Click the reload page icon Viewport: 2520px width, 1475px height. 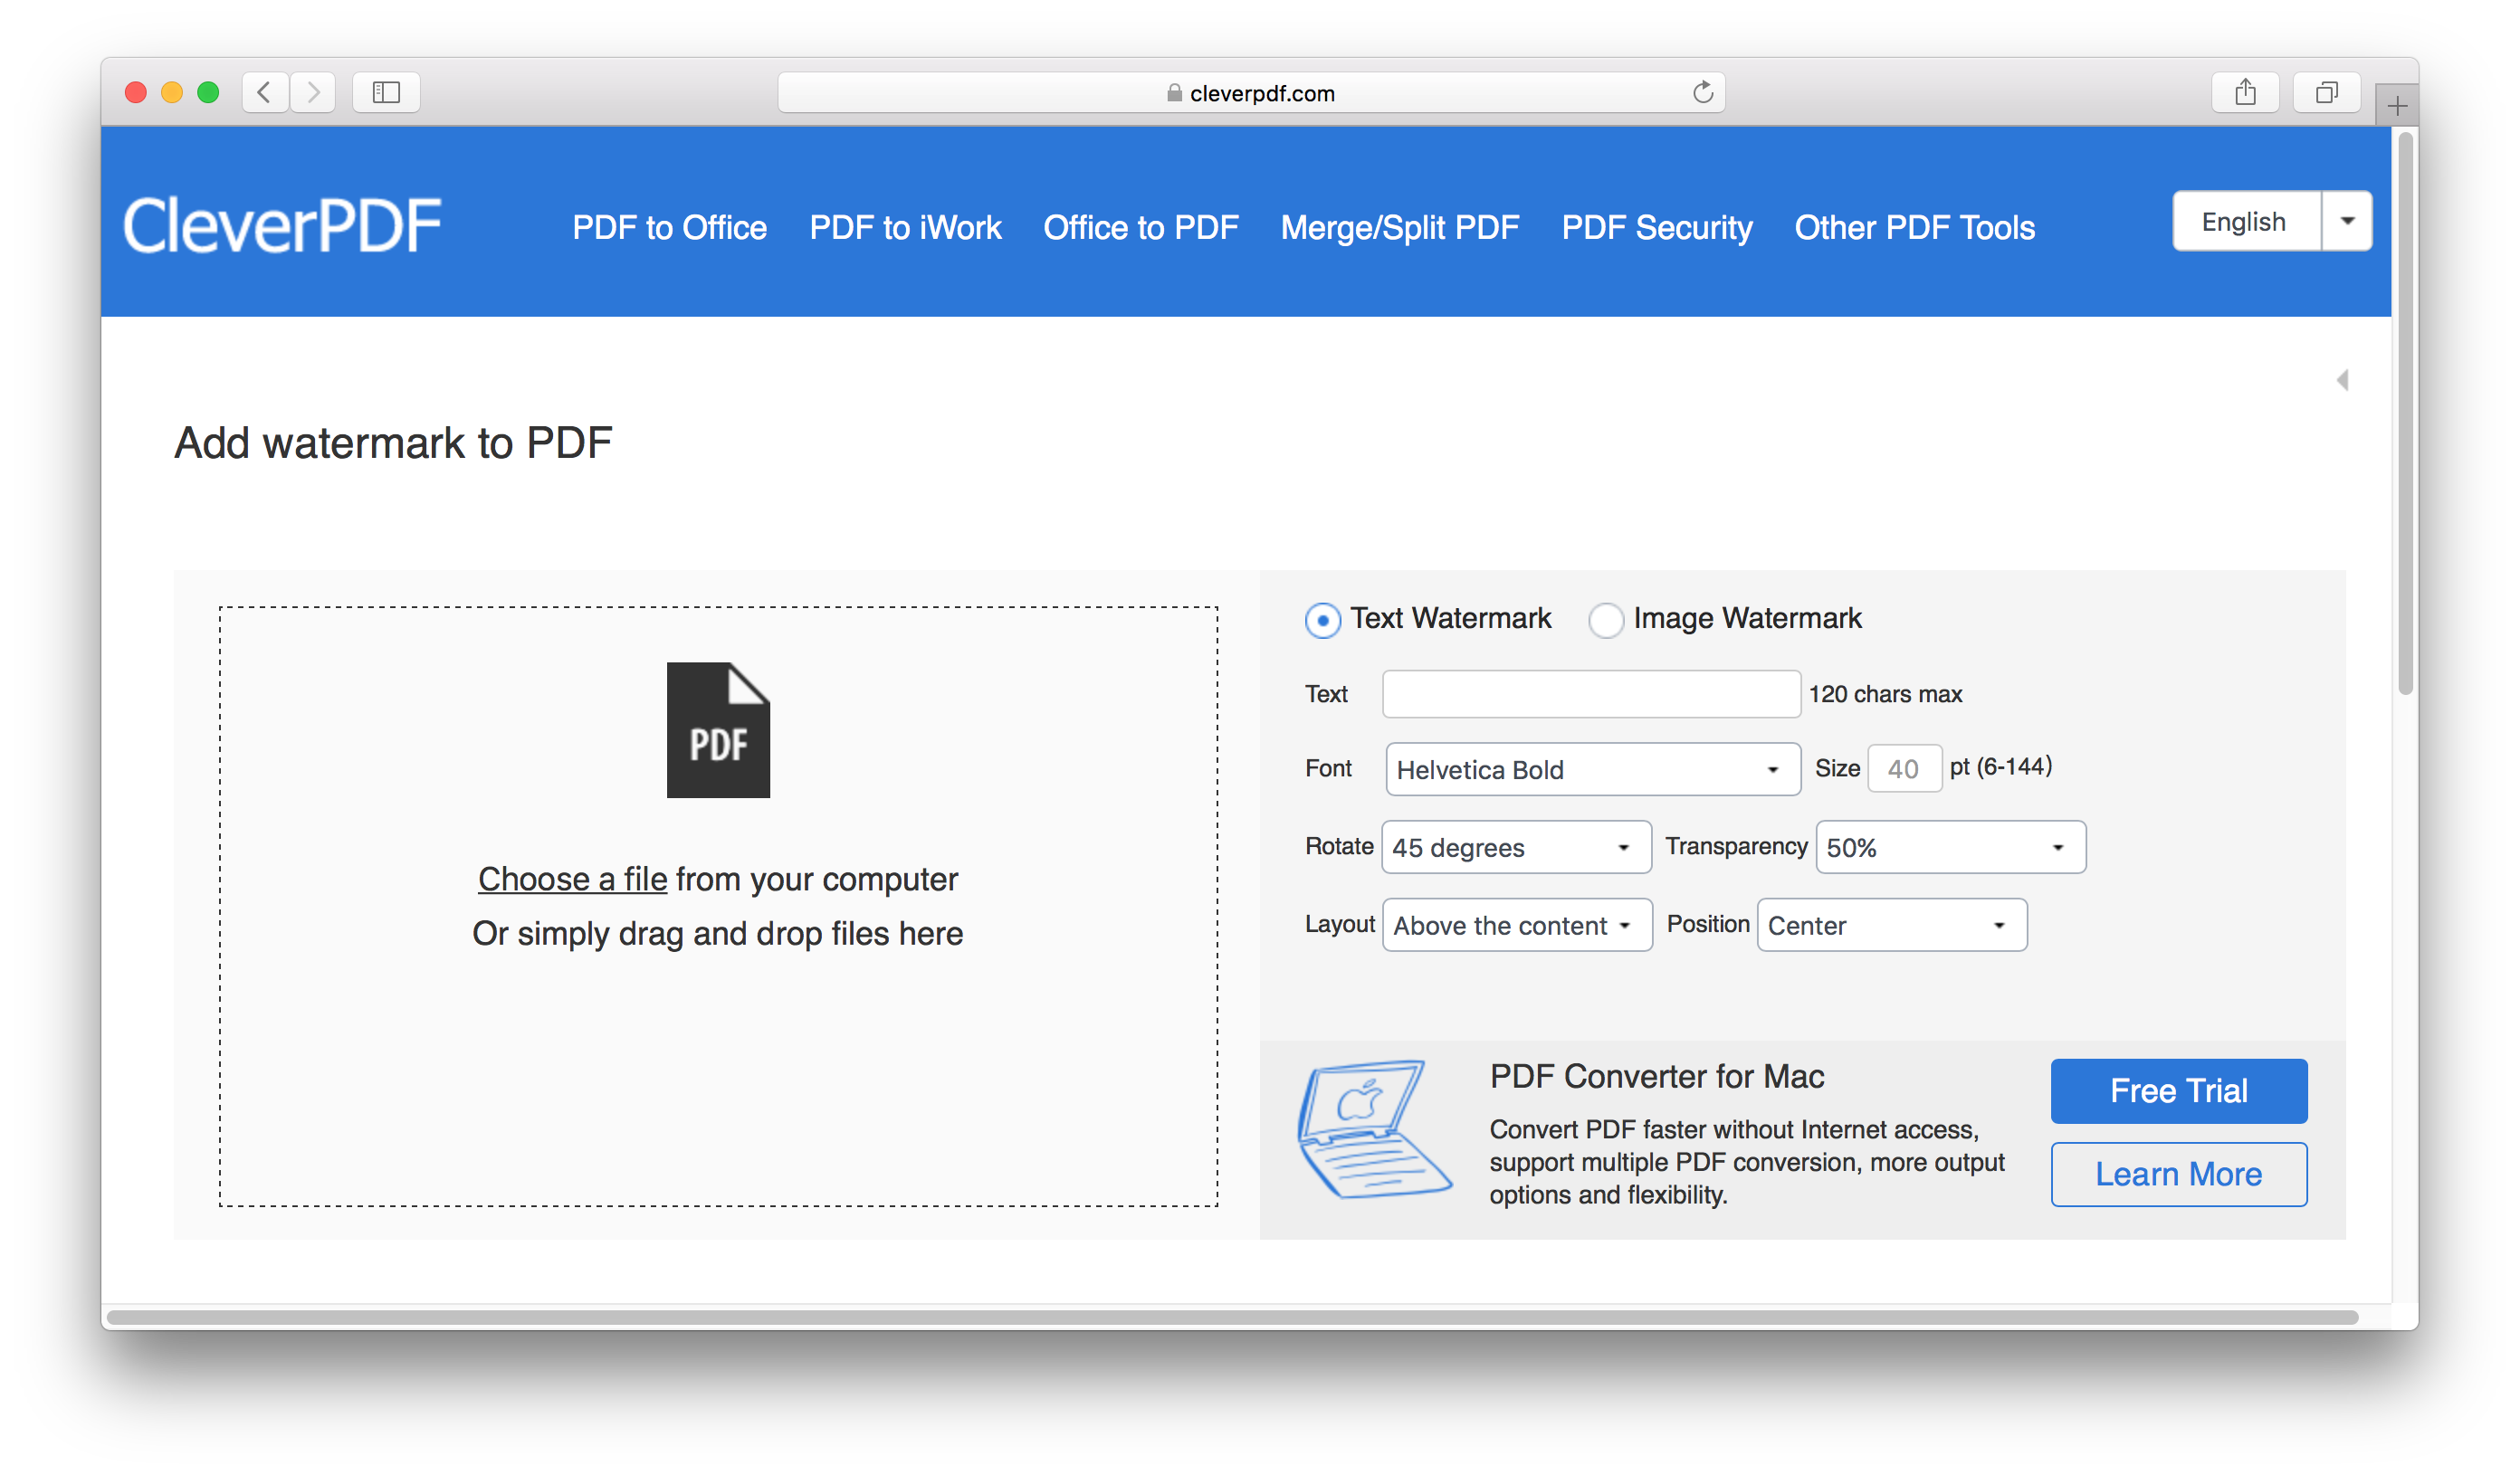coord(1702,92)
